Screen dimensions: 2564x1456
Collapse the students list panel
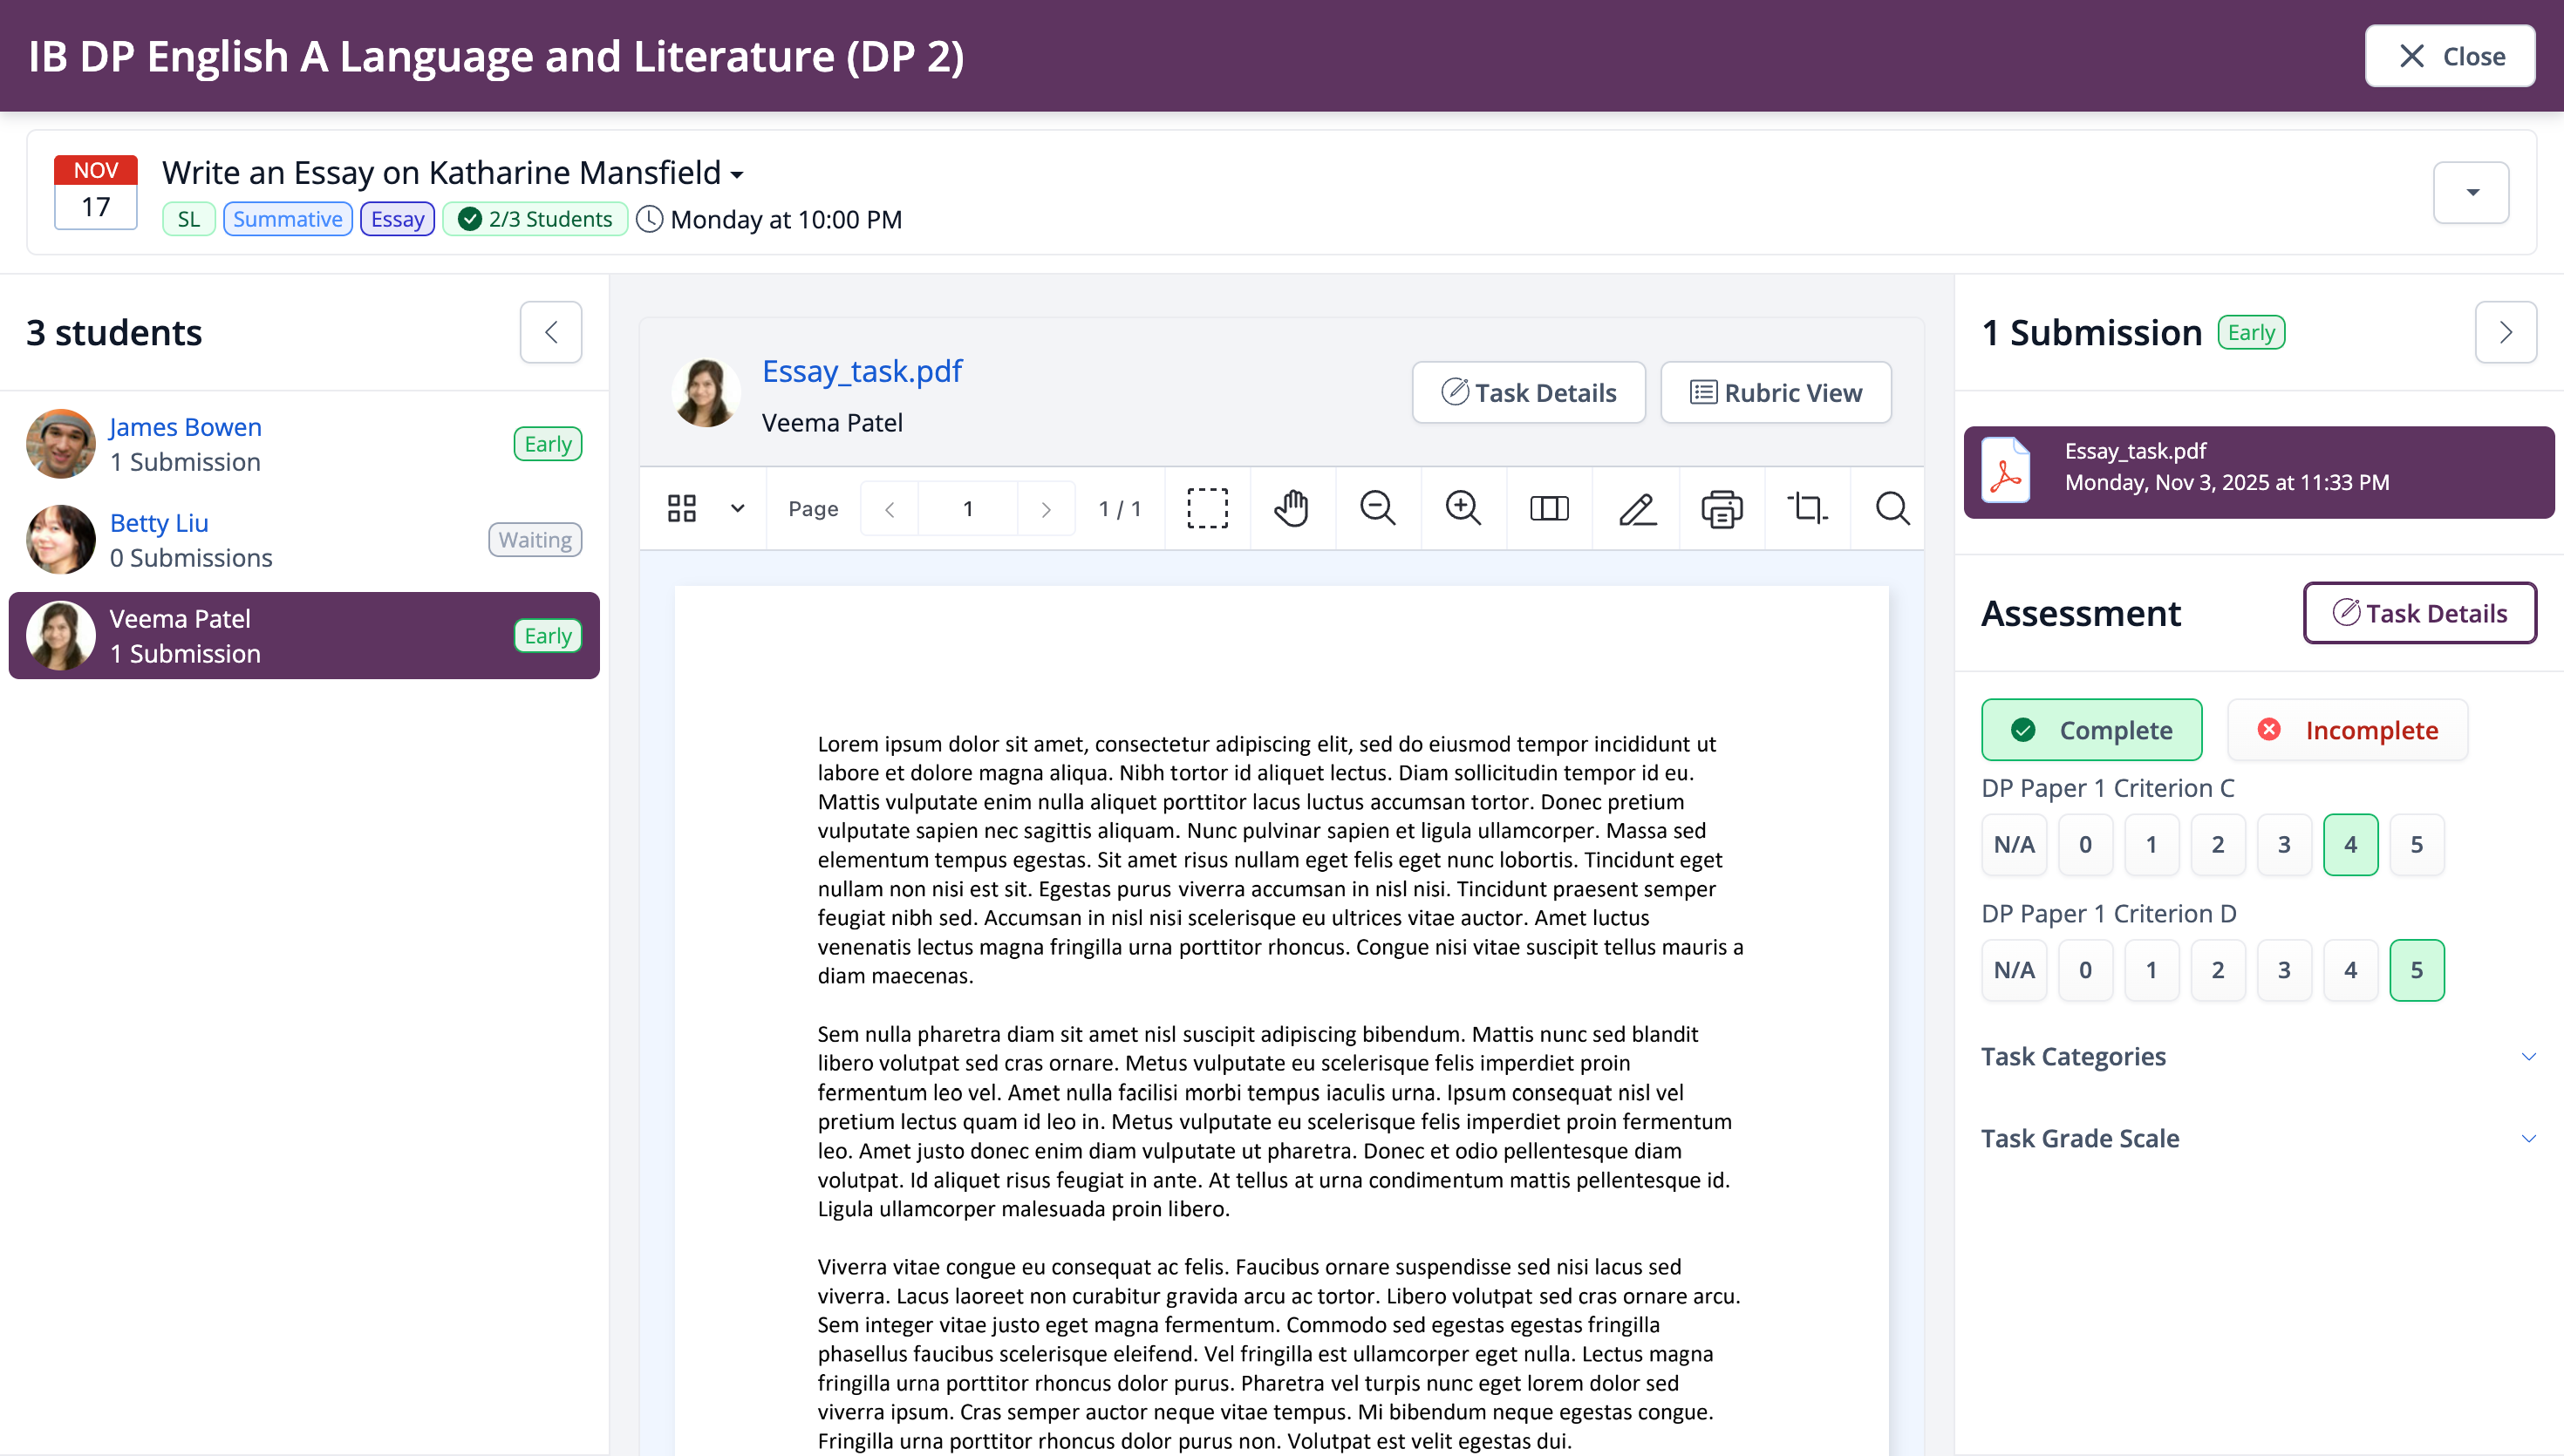pos(551,332)
